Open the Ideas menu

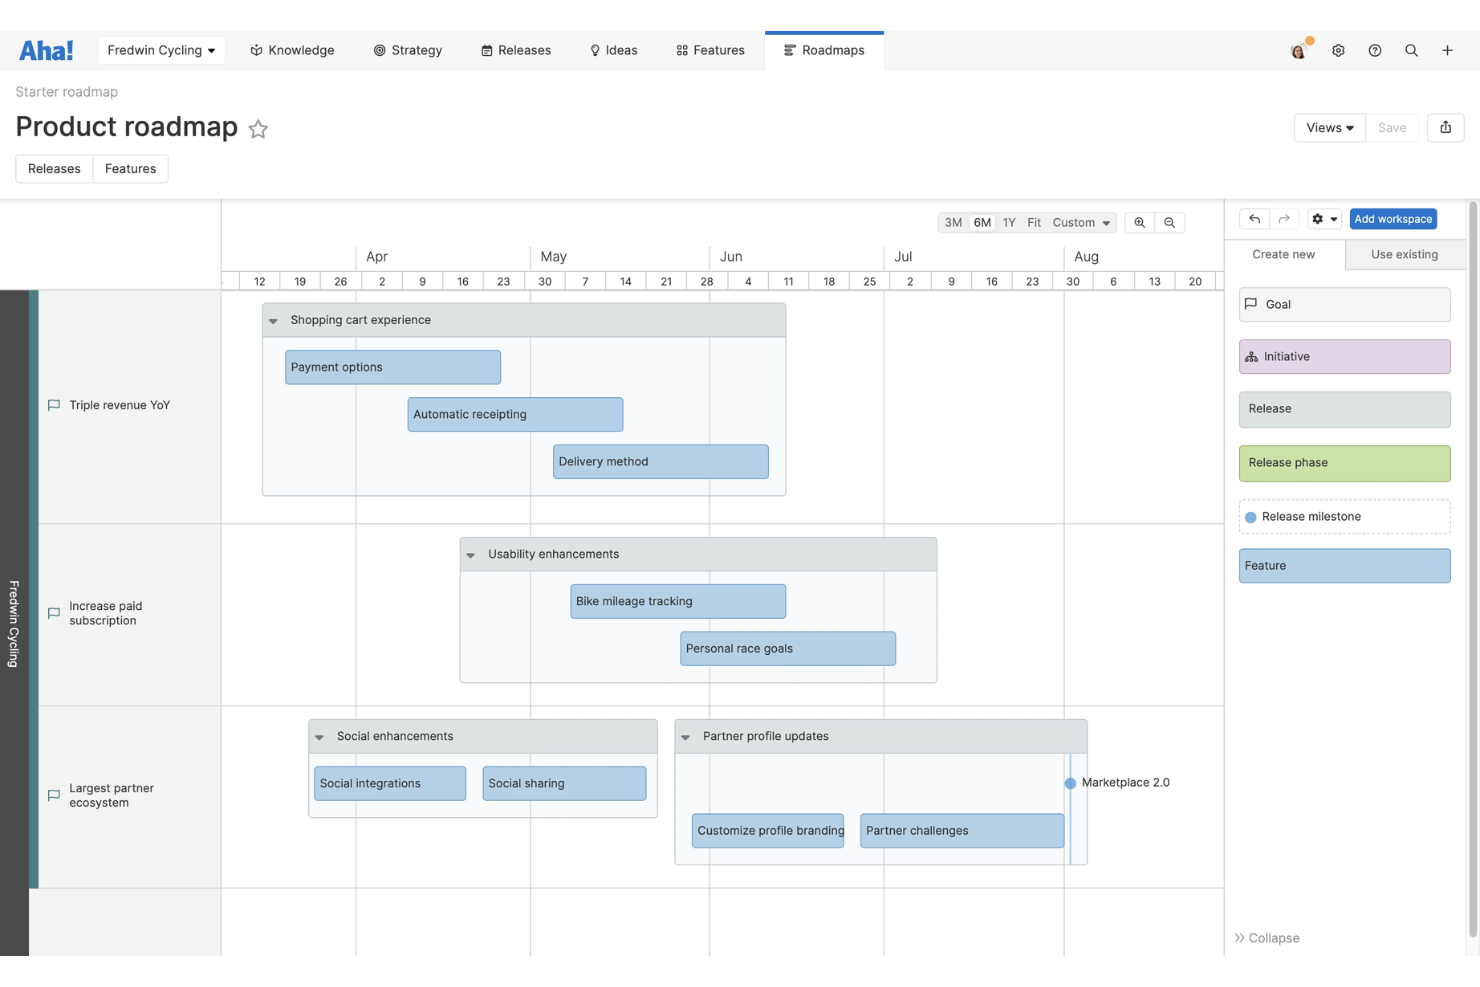click(613, 50)
